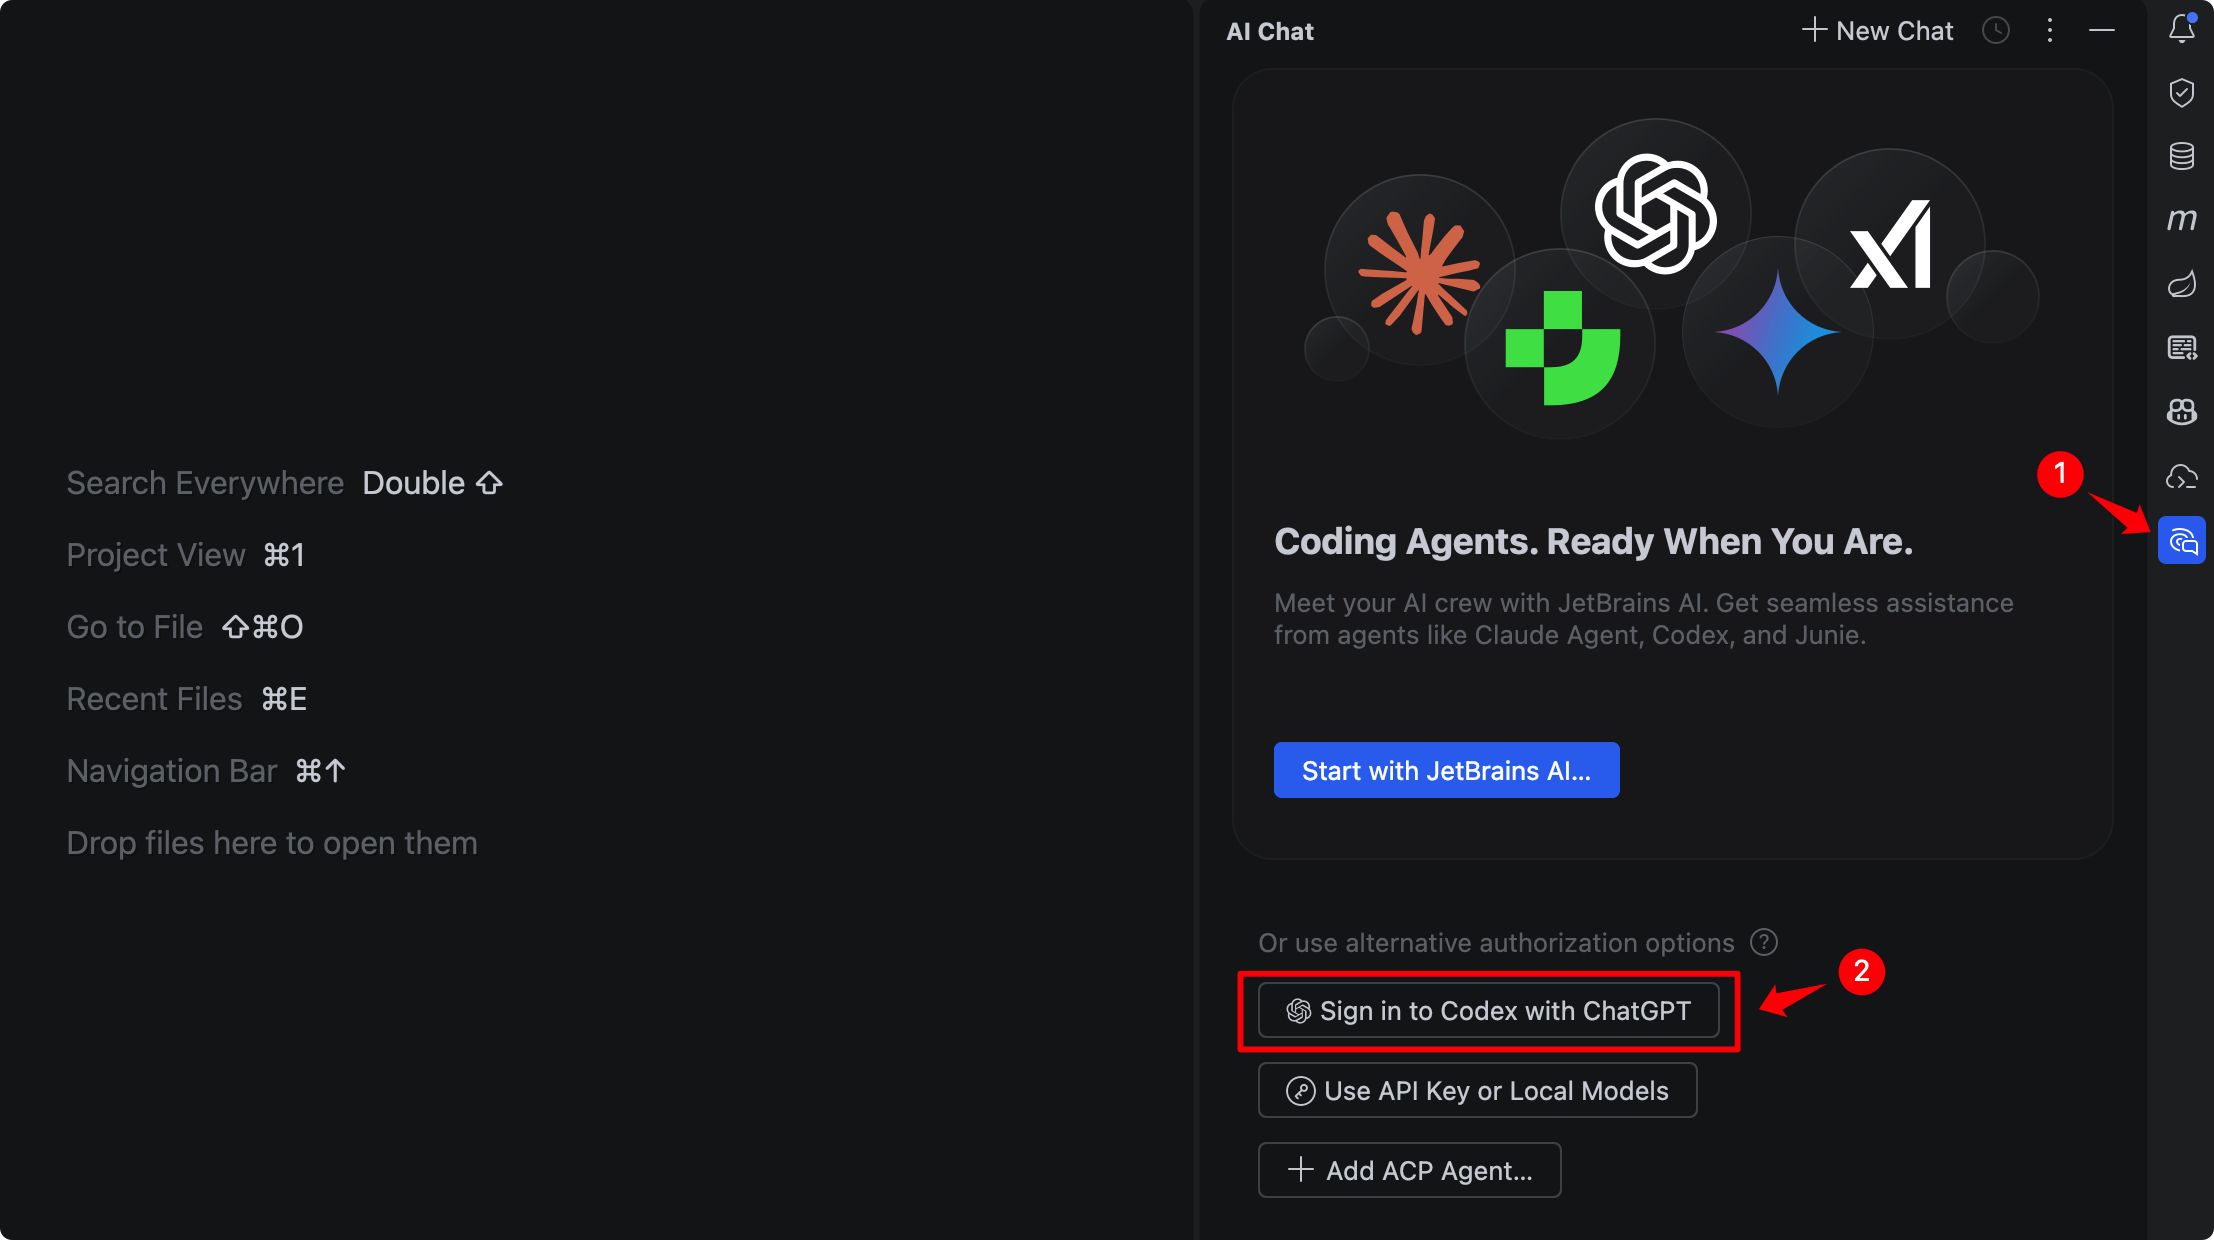Open the Database tool window
Screen dimensions: 2214x1240
[2181, 156]
